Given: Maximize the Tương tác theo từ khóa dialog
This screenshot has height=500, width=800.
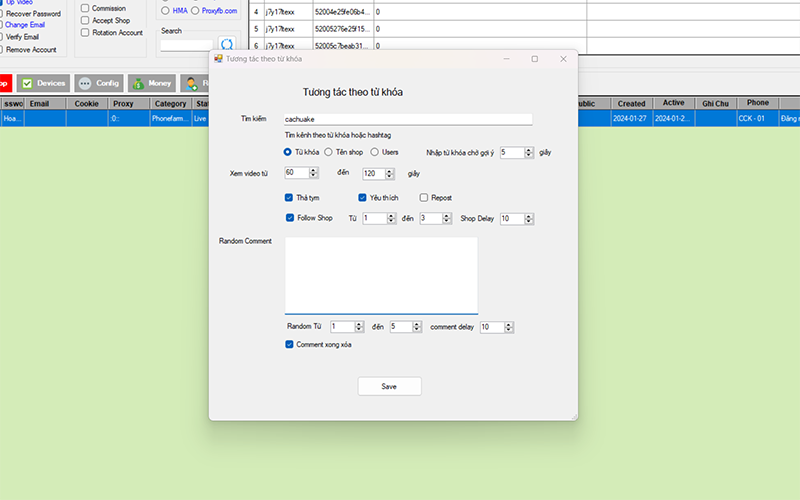Looking at the screenshot, I should pos(535,59).
